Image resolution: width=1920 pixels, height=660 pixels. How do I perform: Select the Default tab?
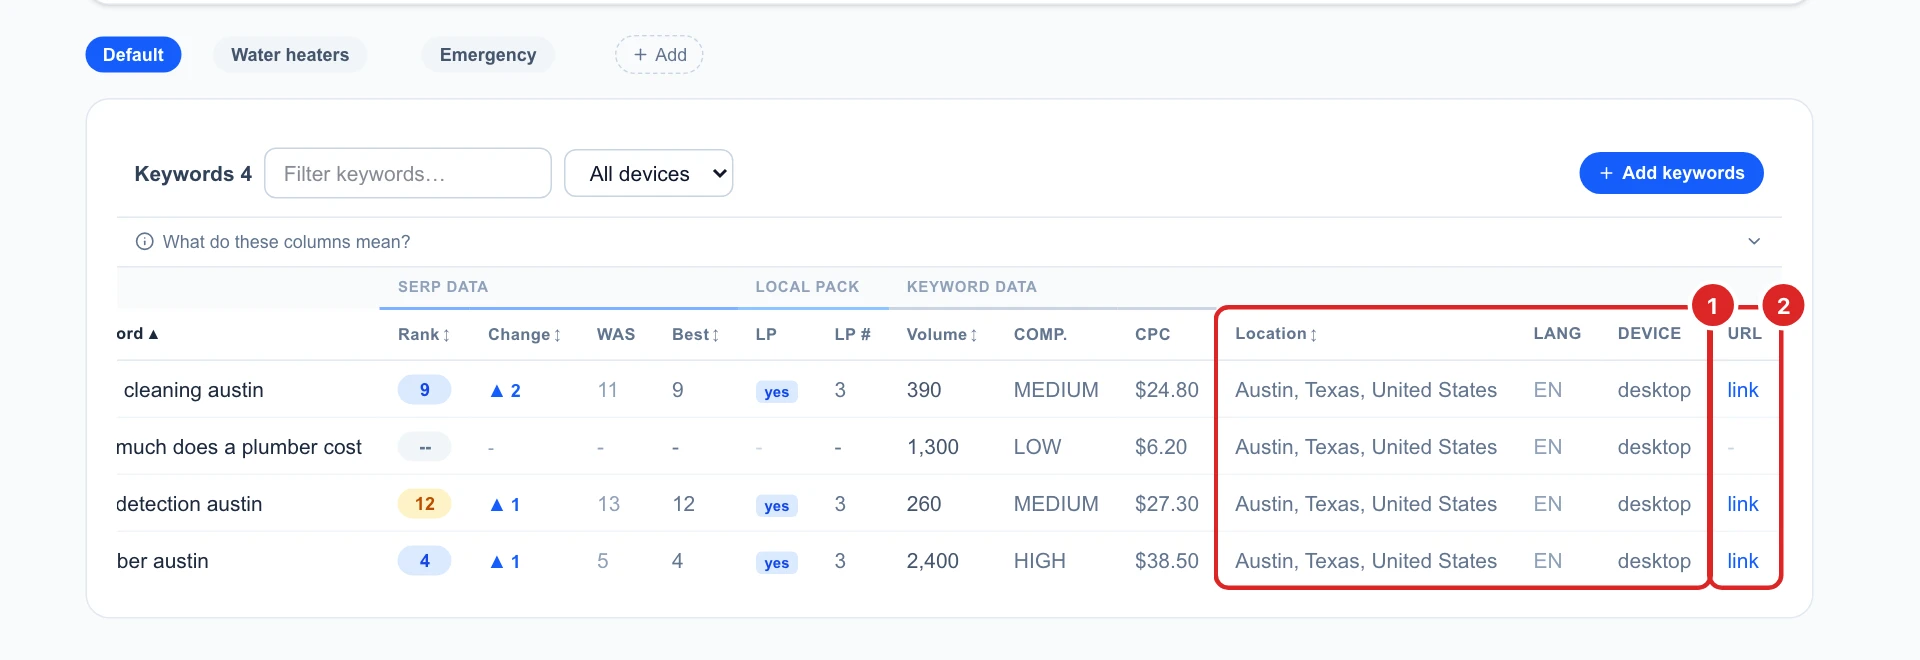[133, 55]
